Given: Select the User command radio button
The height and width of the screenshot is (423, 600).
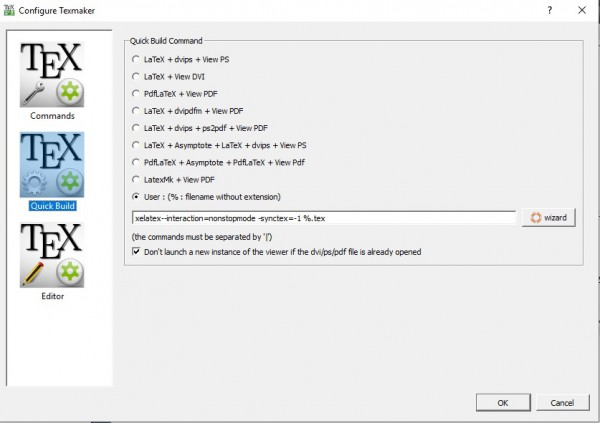Looking at the screenshot, I should click(x=137, y=195).
